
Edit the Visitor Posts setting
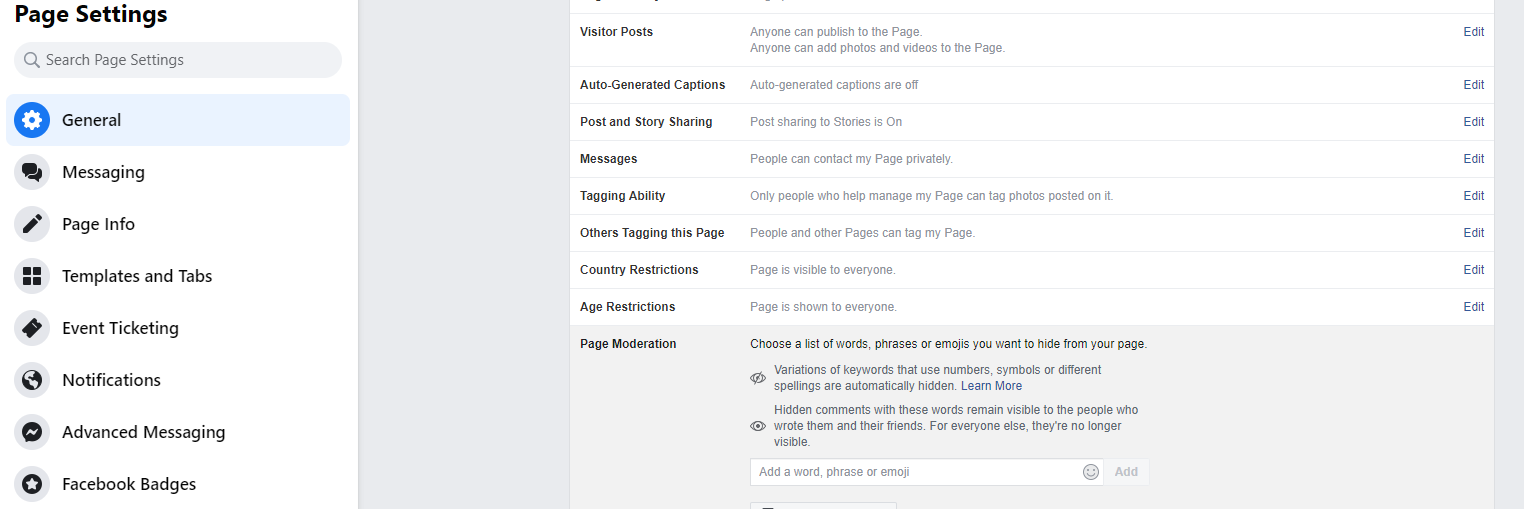pos(1474,32)
